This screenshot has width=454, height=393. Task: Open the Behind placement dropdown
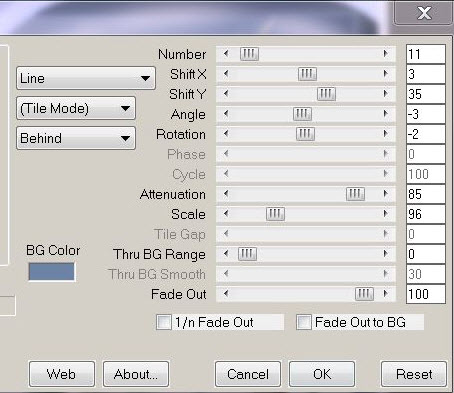(x=76, y=138)
